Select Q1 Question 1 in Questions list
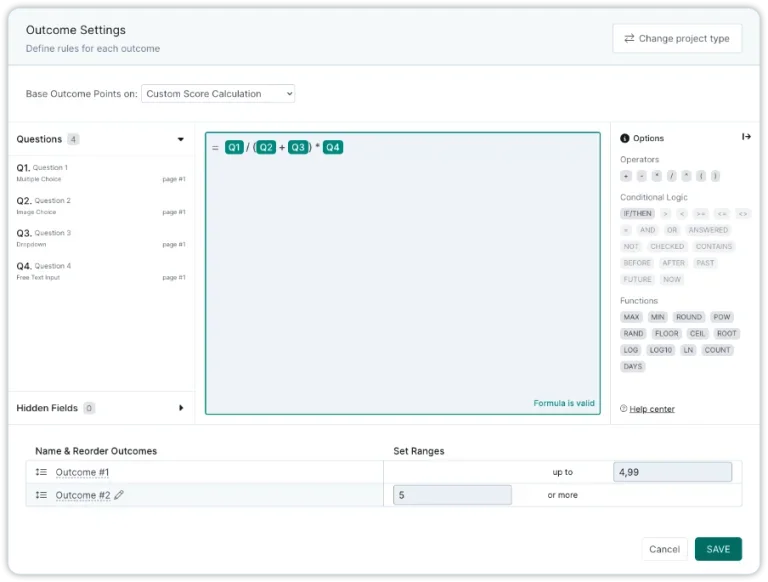Screen dimensions: 768x582 pos(101,172)
